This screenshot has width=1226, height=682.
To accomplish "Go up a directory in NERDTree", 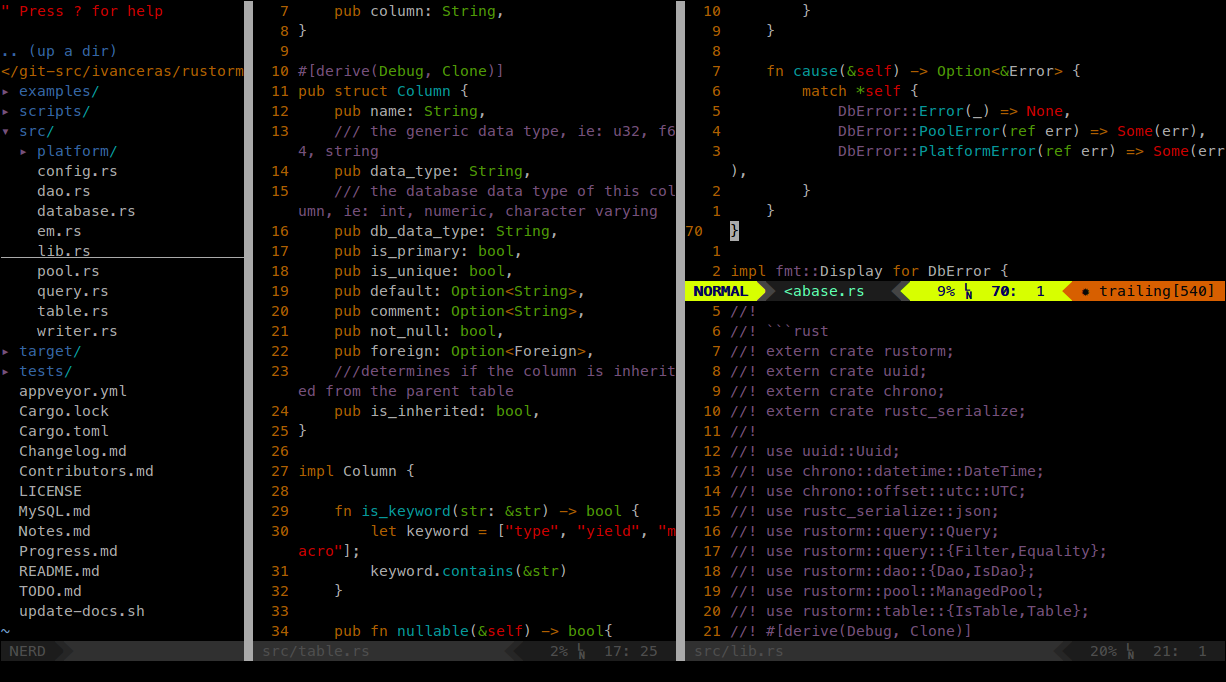I will point(59,51).
